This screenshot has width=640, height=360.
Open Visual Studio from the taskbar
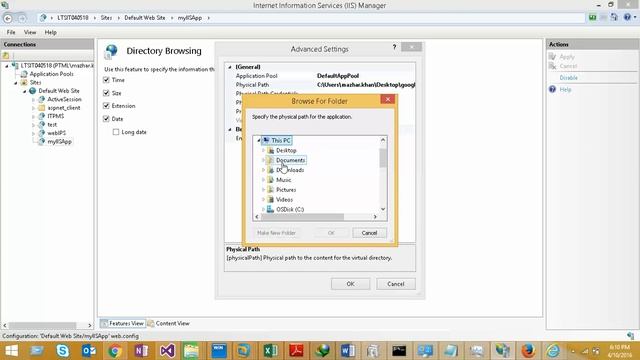(x=167, y=351)
